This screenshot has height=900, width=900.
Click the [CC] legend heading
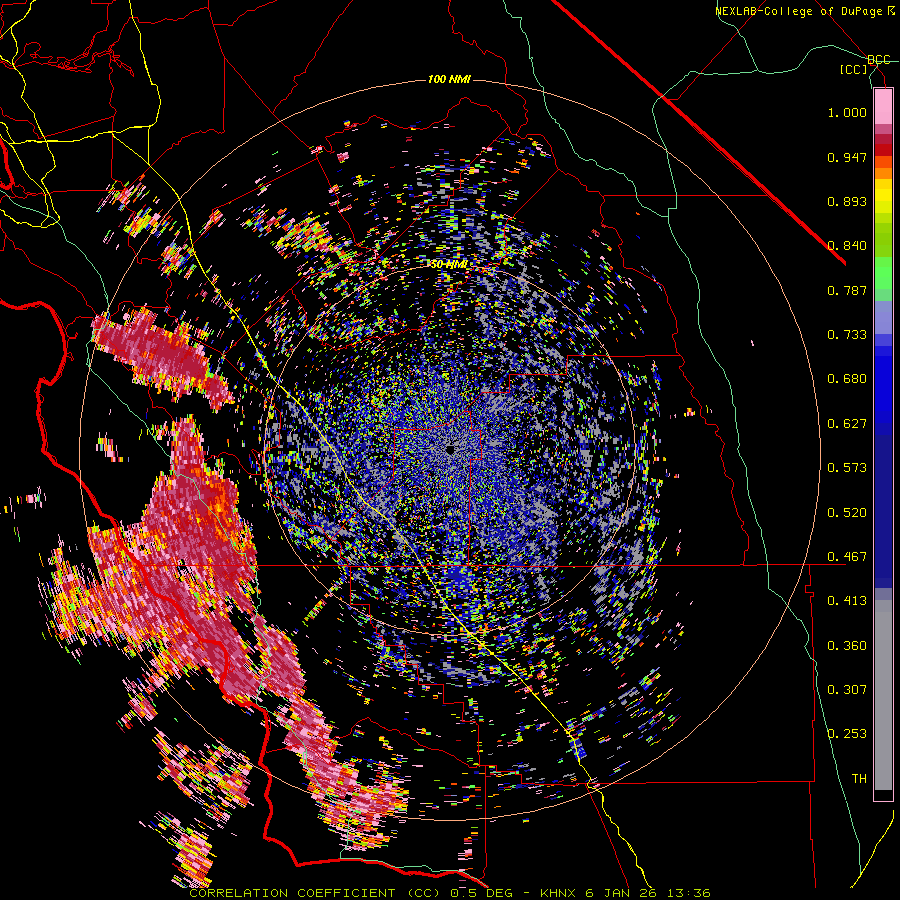[854, 69]
